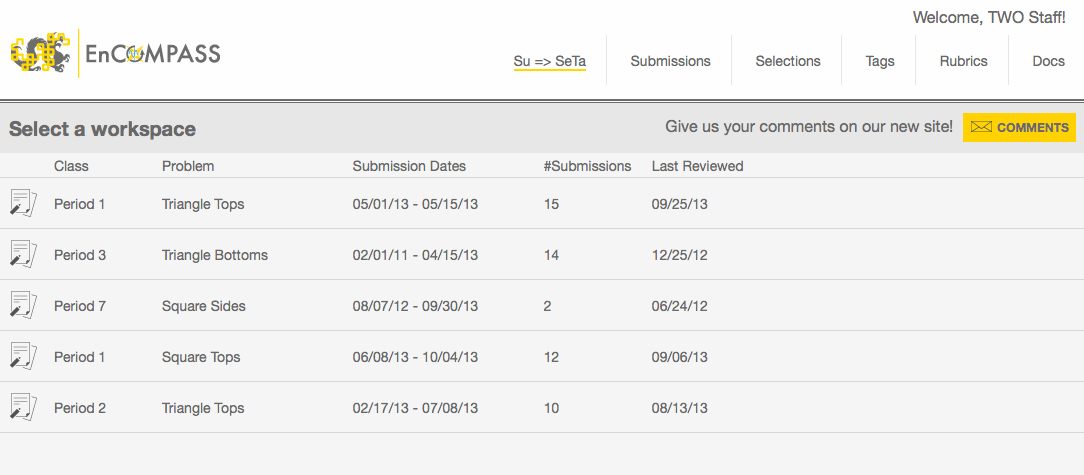
Task: Click the Submission Dates column header
Action: point(409,166)
